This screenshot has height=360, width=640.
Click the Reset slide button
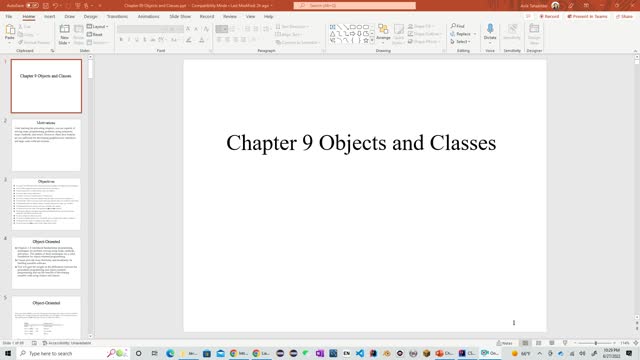tap(95, 34)
